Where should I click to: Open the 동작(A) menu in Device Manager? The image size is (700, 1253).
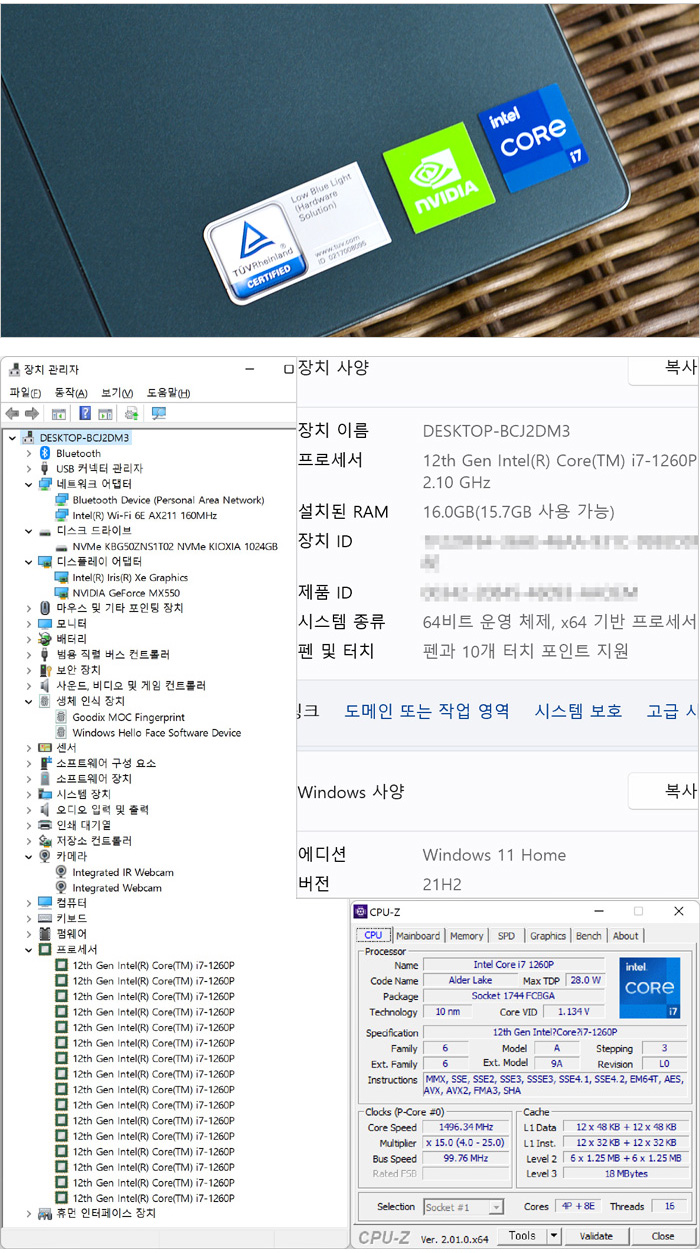[71, 393]
